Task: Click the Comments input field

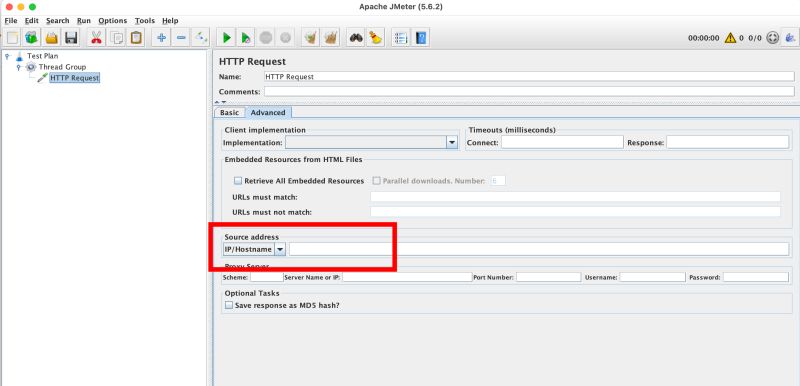Action: (529, 92)
